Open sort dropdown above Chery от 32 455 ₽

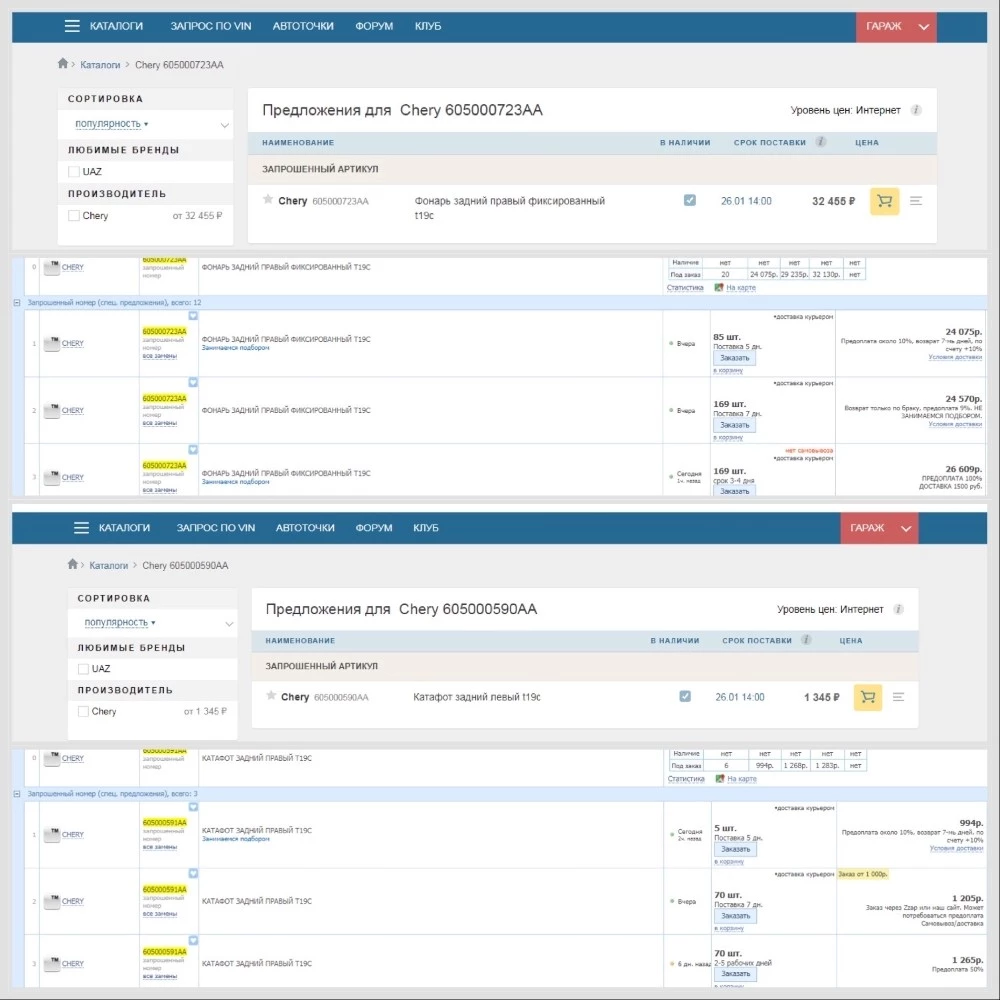[150, 125]
